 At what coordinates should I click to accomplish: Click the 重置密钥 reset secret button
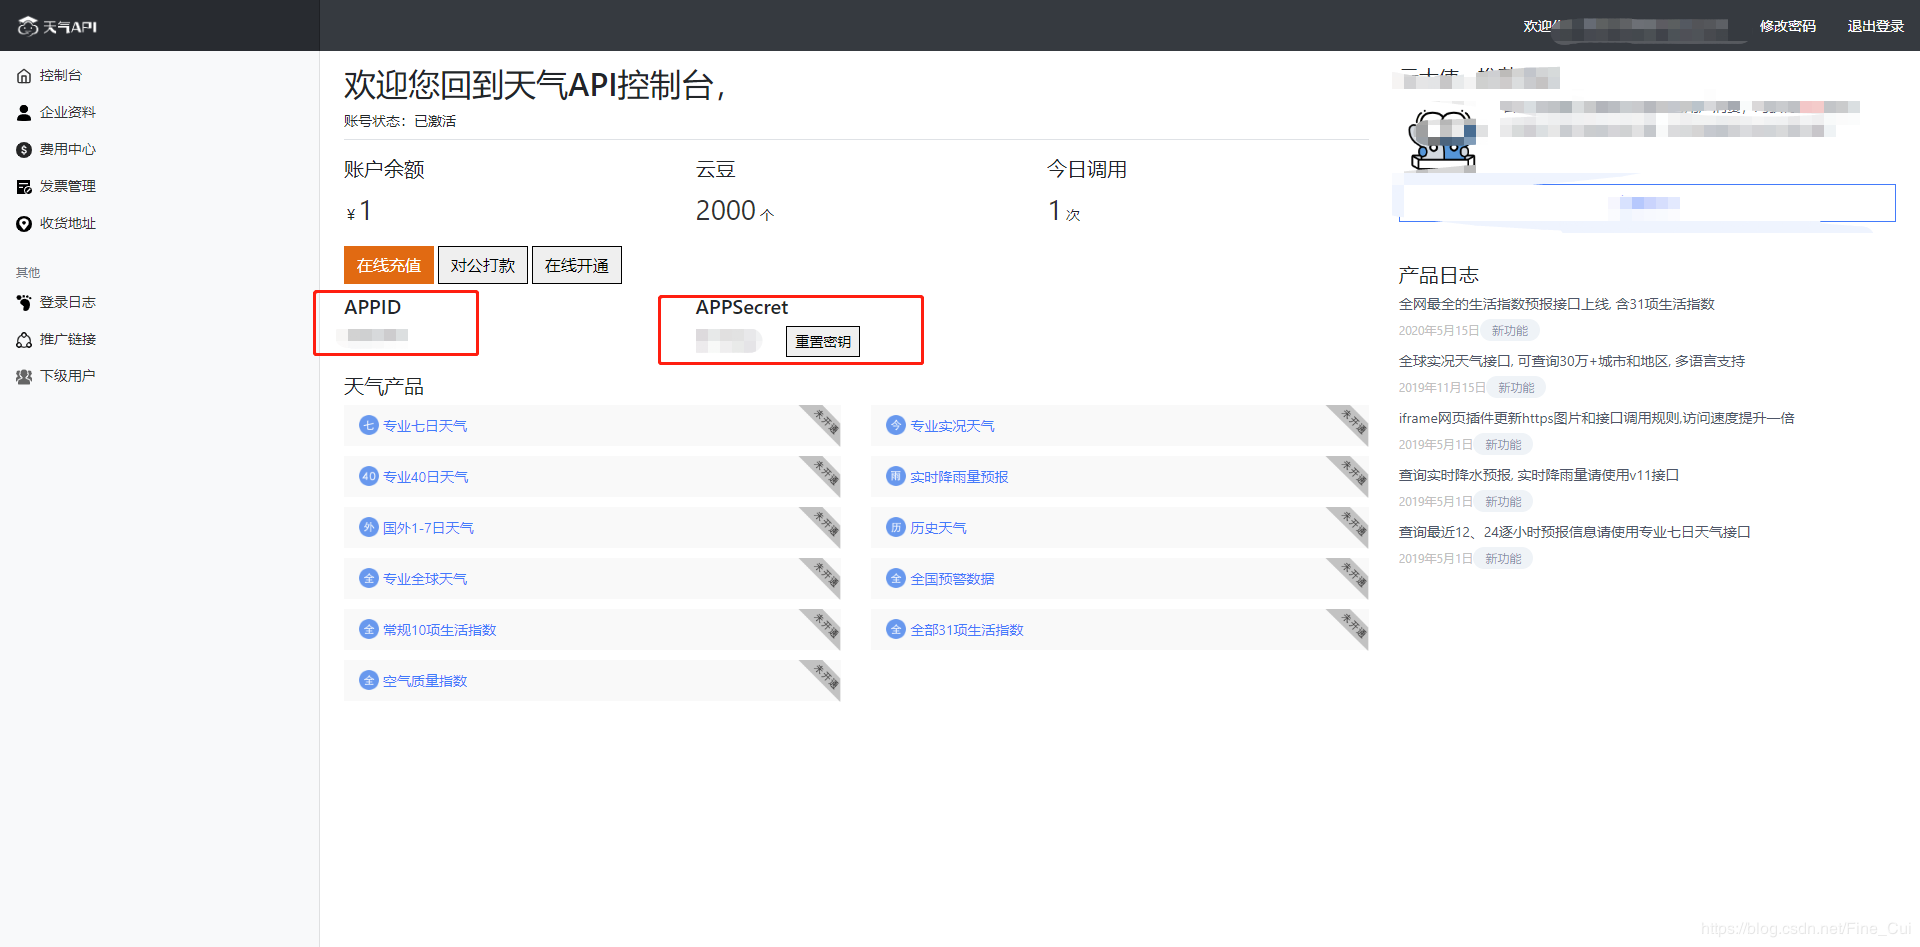(822, 341)
